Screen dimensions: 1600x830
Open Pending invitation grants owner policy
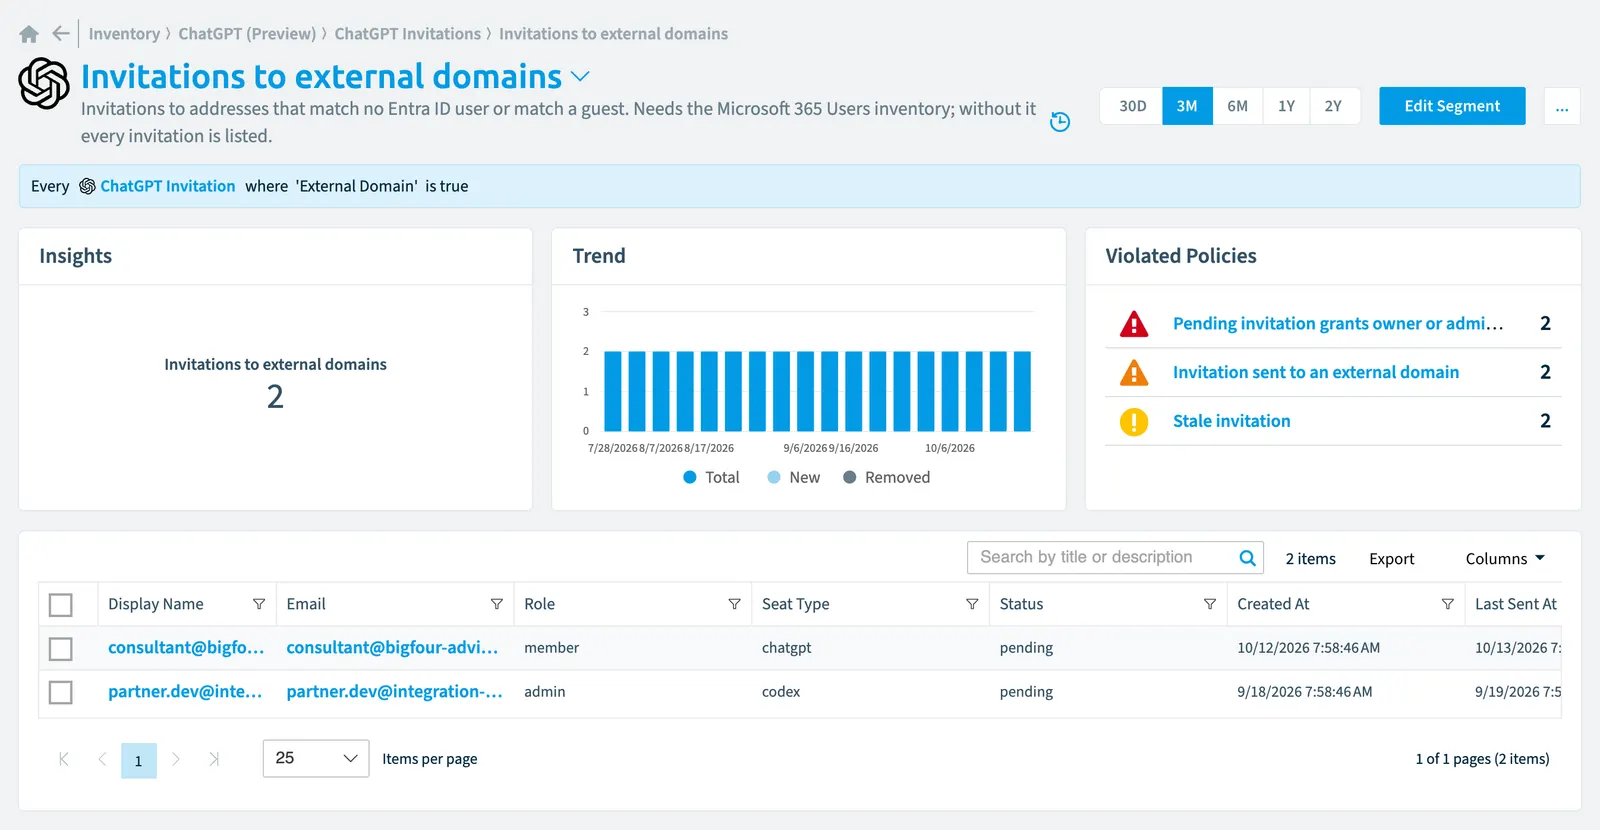tap(1338, 324)
